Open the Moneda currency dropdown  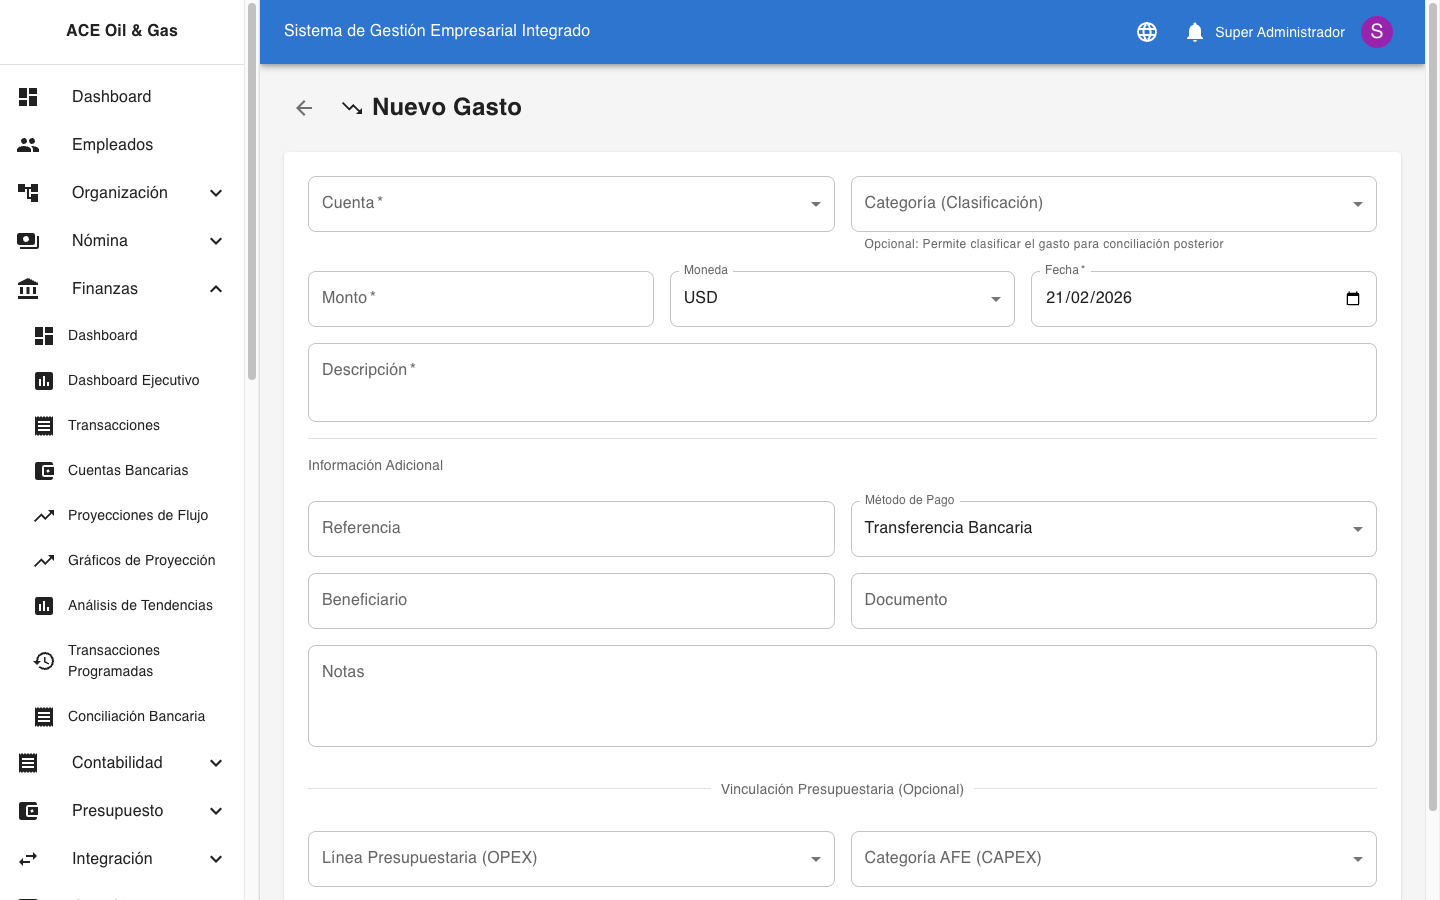[842, 299]
